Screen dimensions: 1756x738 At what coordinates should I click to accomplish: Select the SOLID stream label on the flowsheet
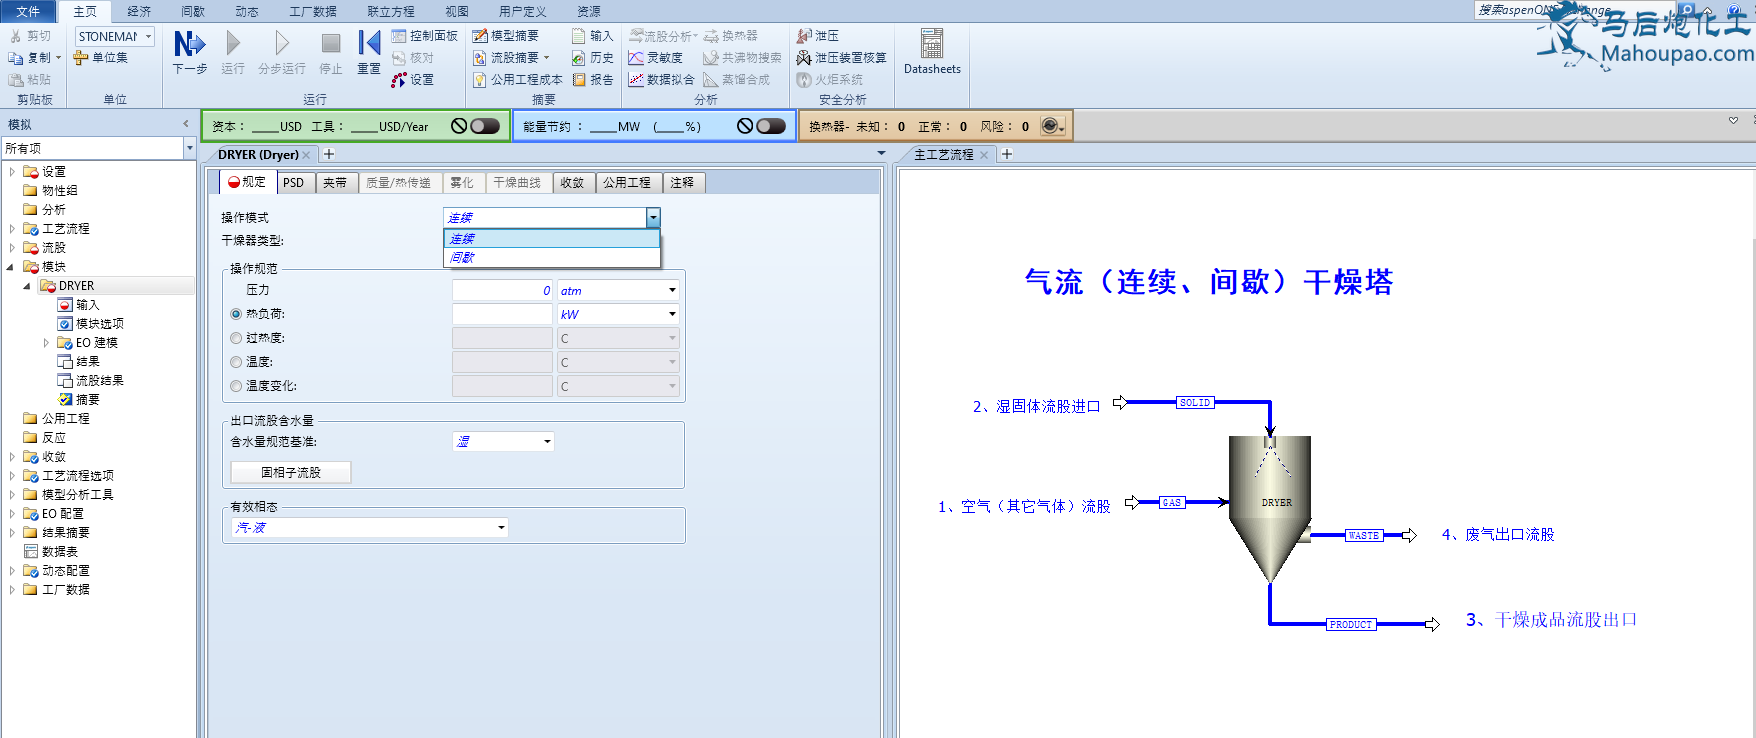[x=1195, y=403]
